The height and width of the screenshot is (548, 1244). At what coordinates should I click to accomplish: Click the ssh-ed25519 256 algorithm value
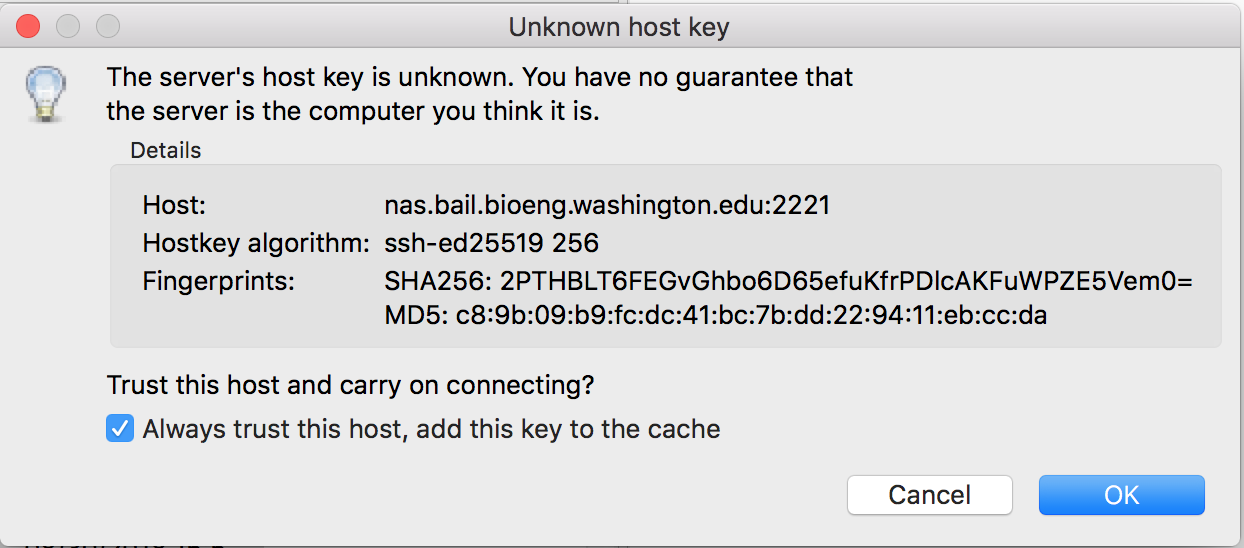point(491,243)
